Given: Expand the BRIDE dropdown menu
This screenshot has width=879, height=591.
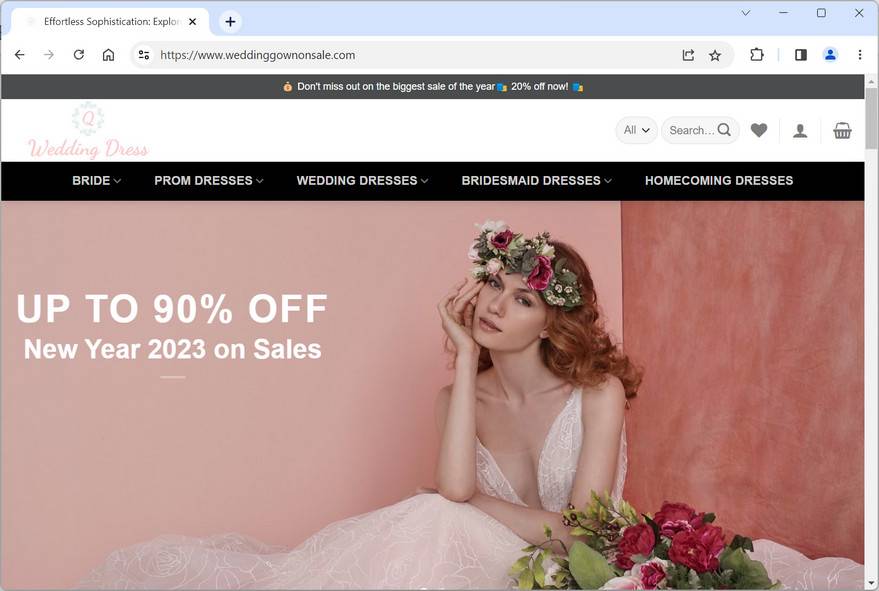Looking at the screenshot, I should (95, 181).
